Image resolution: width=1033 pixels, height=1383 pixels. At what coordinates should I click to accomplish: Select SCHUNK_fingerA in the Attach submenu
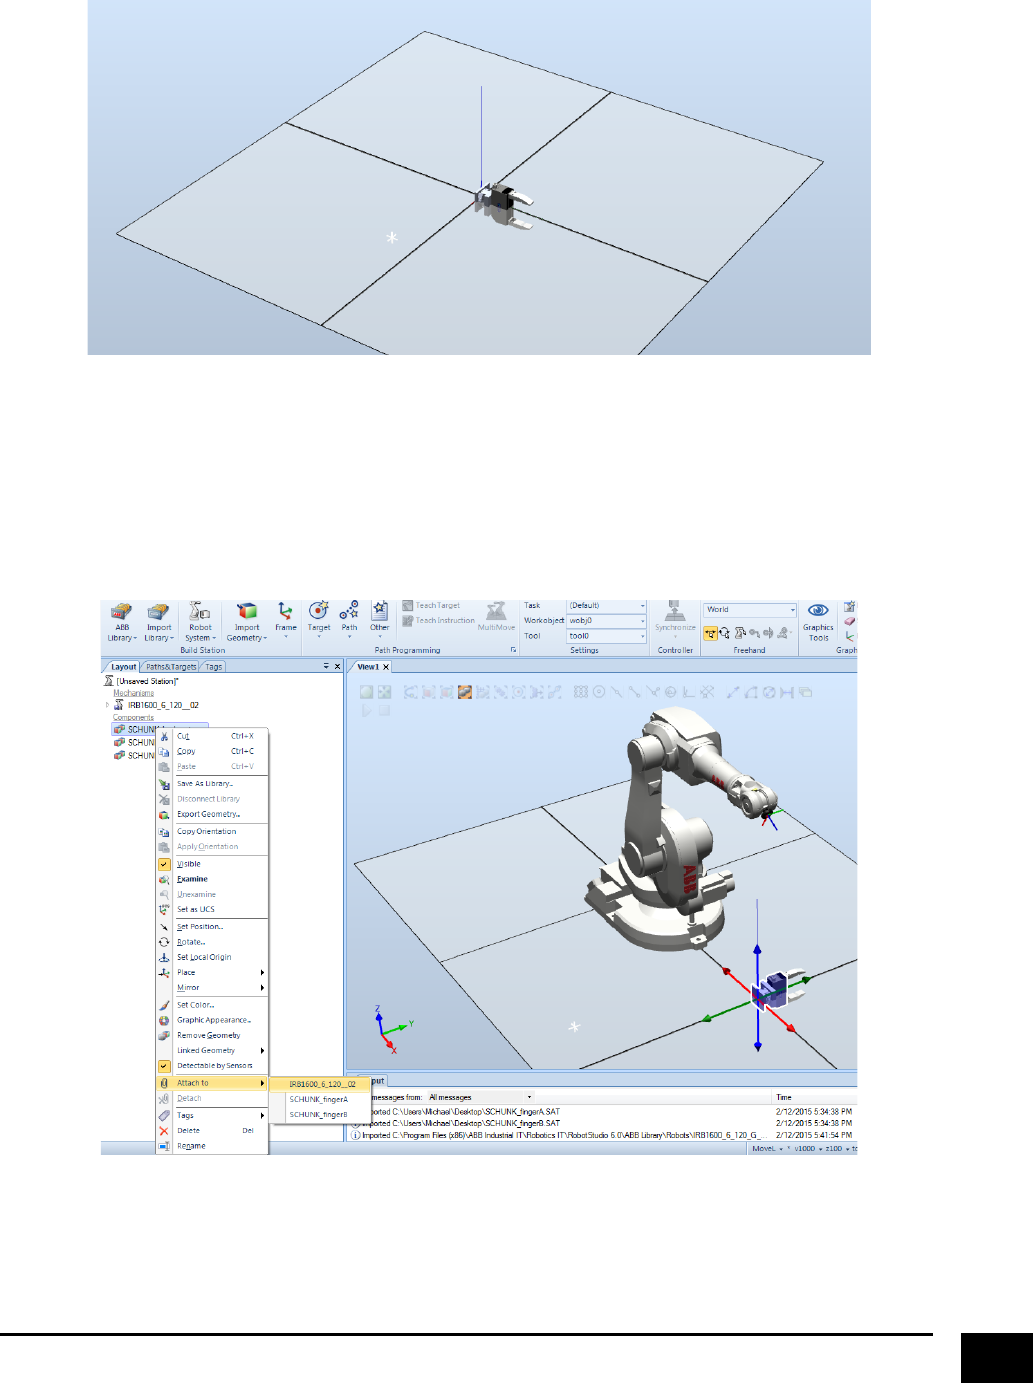click(x=322, y=1099)
